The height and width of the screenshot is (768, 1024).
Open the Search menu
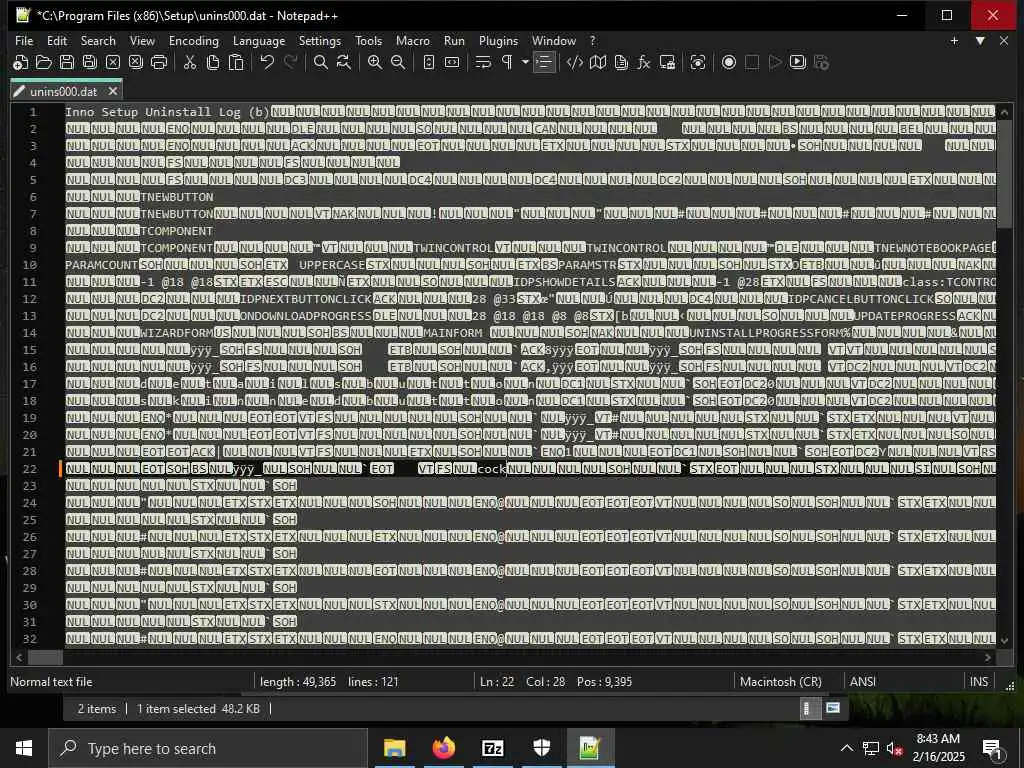98,40
